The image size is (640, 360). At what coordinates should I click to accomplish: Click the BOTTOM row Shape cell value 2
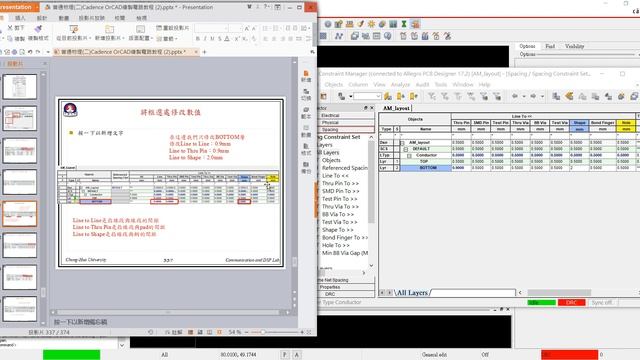(x=579, y=168)
